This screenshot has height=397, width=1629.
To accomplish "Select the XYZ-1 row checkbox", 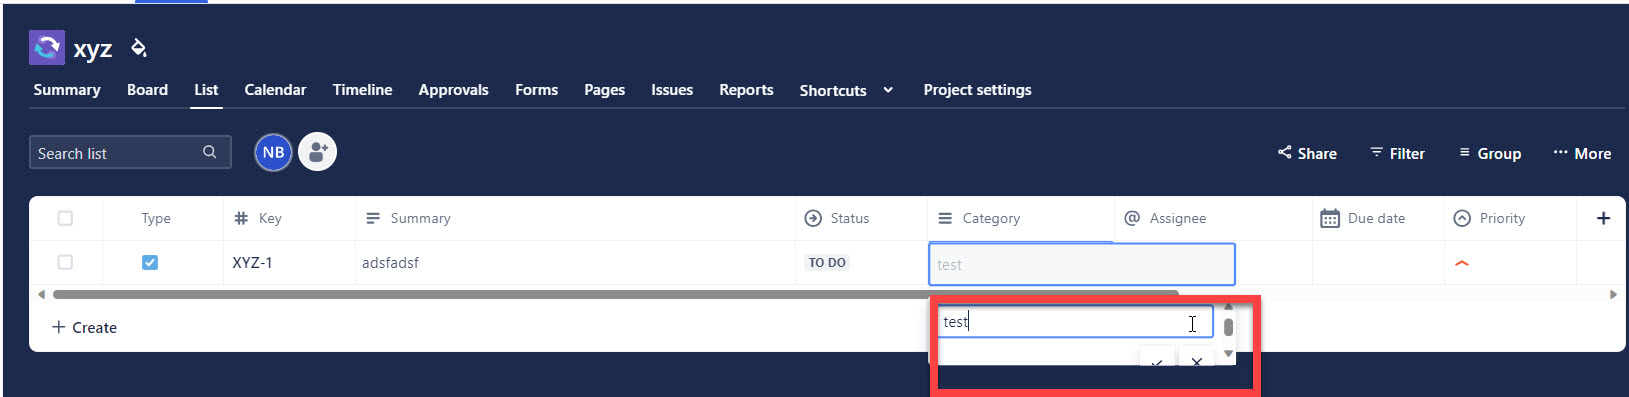I will coord(65,262).
